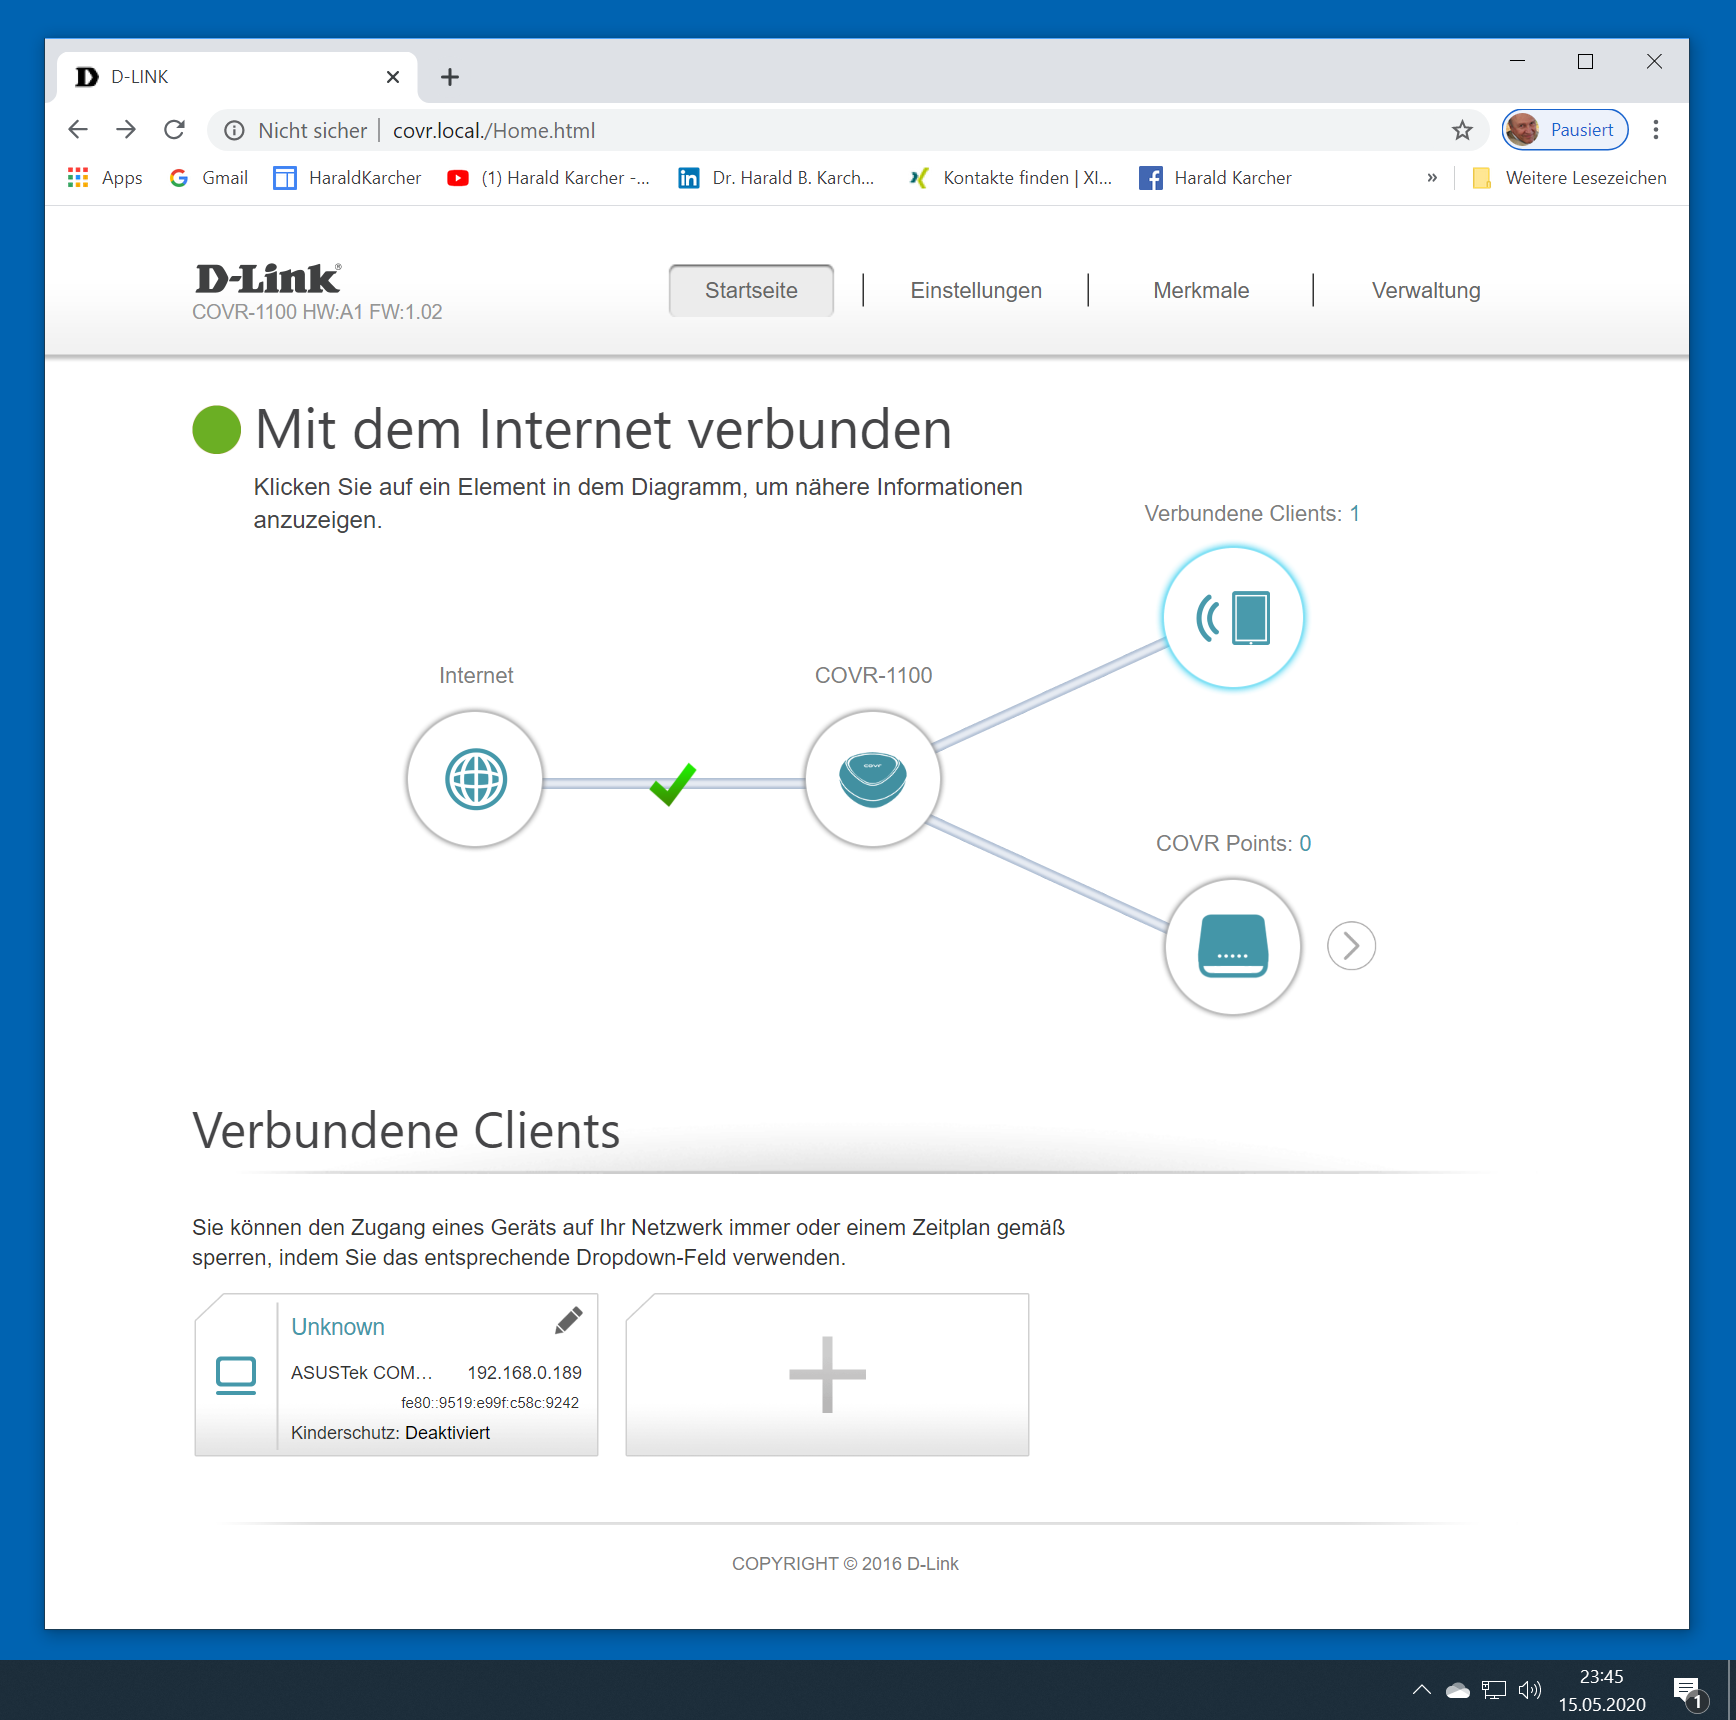Open the Einstellungen menu
The width and height of the screenshot is (1736, 1720).
[x=976, y=290]
